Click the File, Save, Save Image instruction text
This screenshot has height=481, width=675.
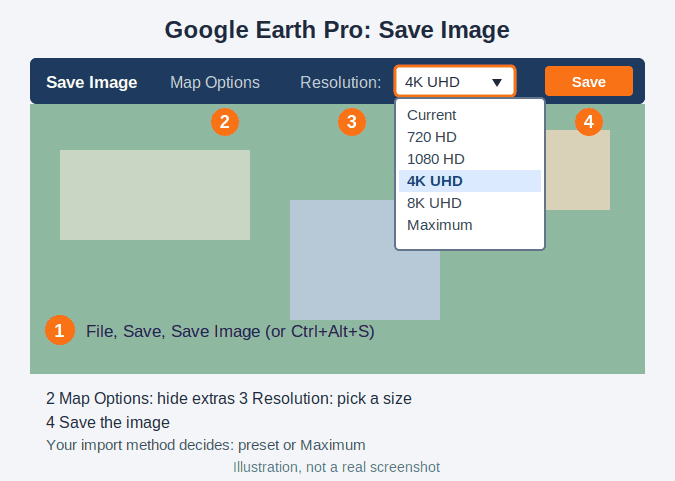[230, 331]
